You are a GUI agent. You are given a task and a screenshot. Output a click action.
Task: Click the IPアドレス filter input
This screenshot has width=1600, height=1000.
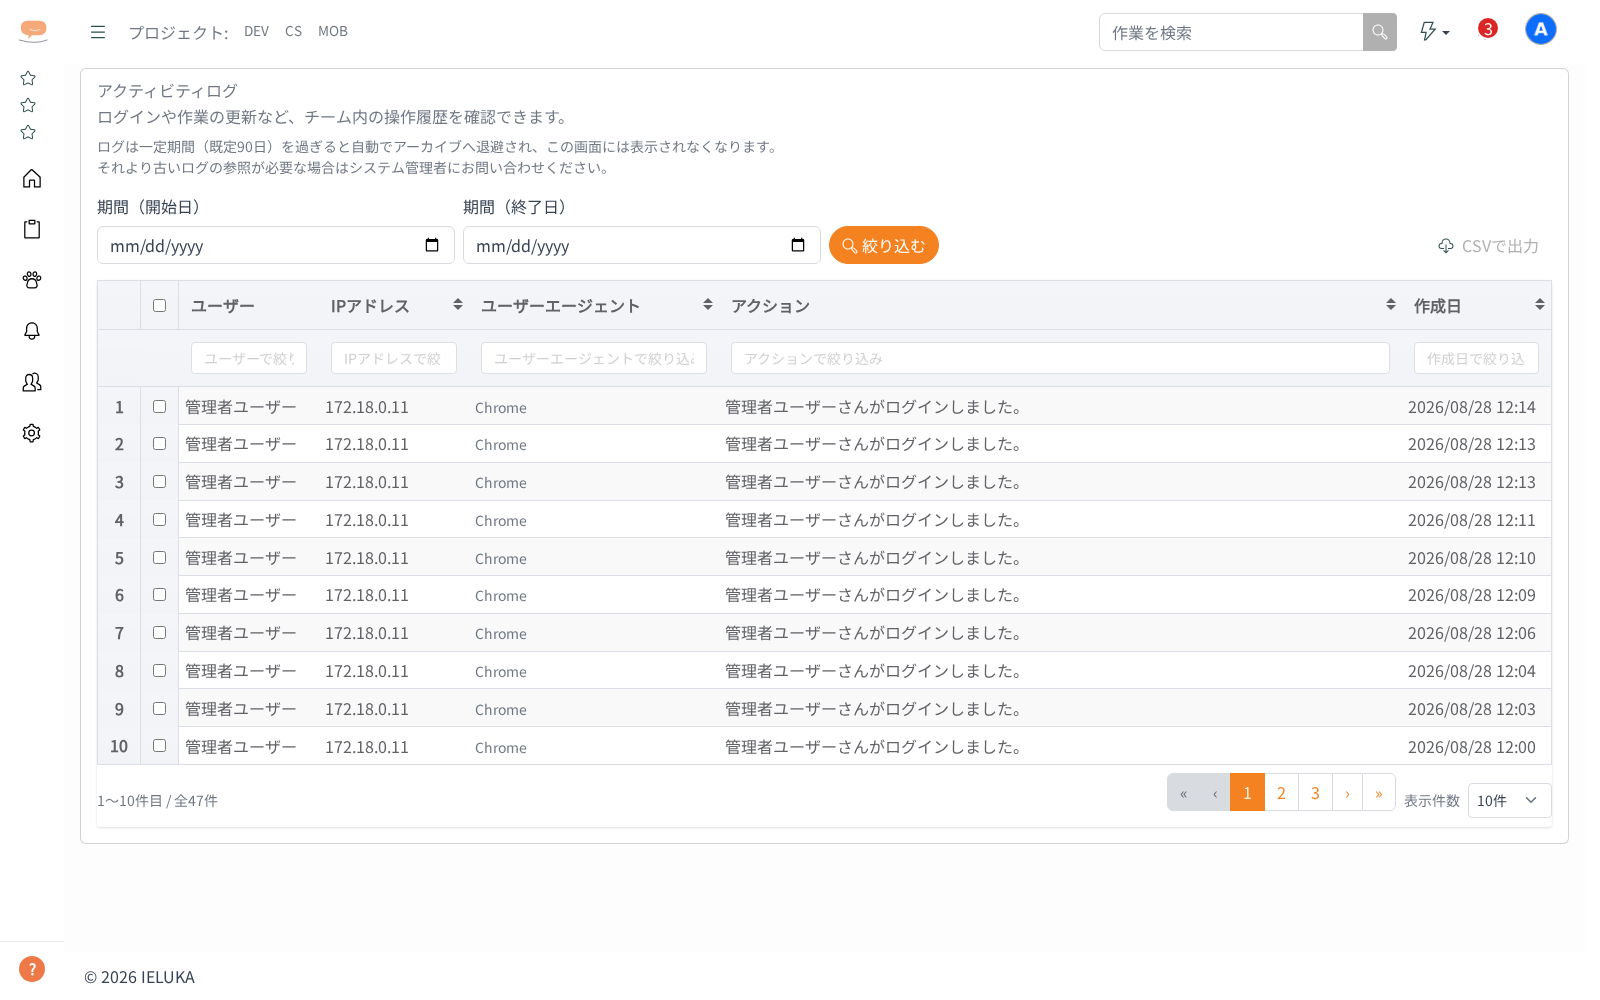click(394, 358)
